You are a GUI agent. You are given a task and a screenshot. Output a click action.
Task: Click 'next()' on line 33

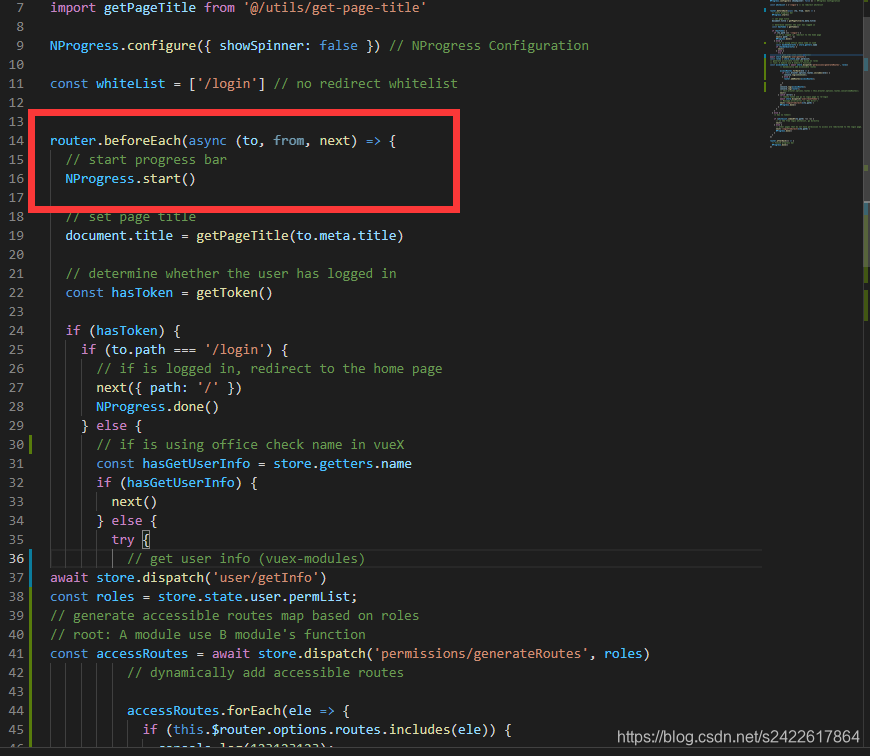click(x=134, y=502)
